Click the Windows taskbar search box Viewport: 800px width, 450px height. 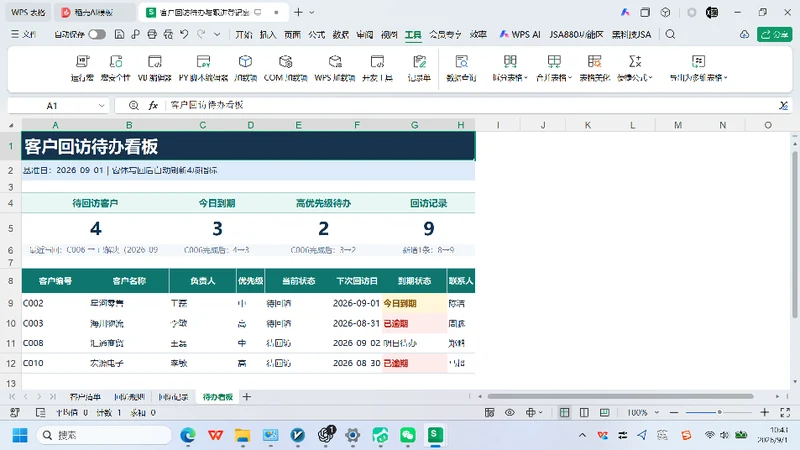coord(104,435)
